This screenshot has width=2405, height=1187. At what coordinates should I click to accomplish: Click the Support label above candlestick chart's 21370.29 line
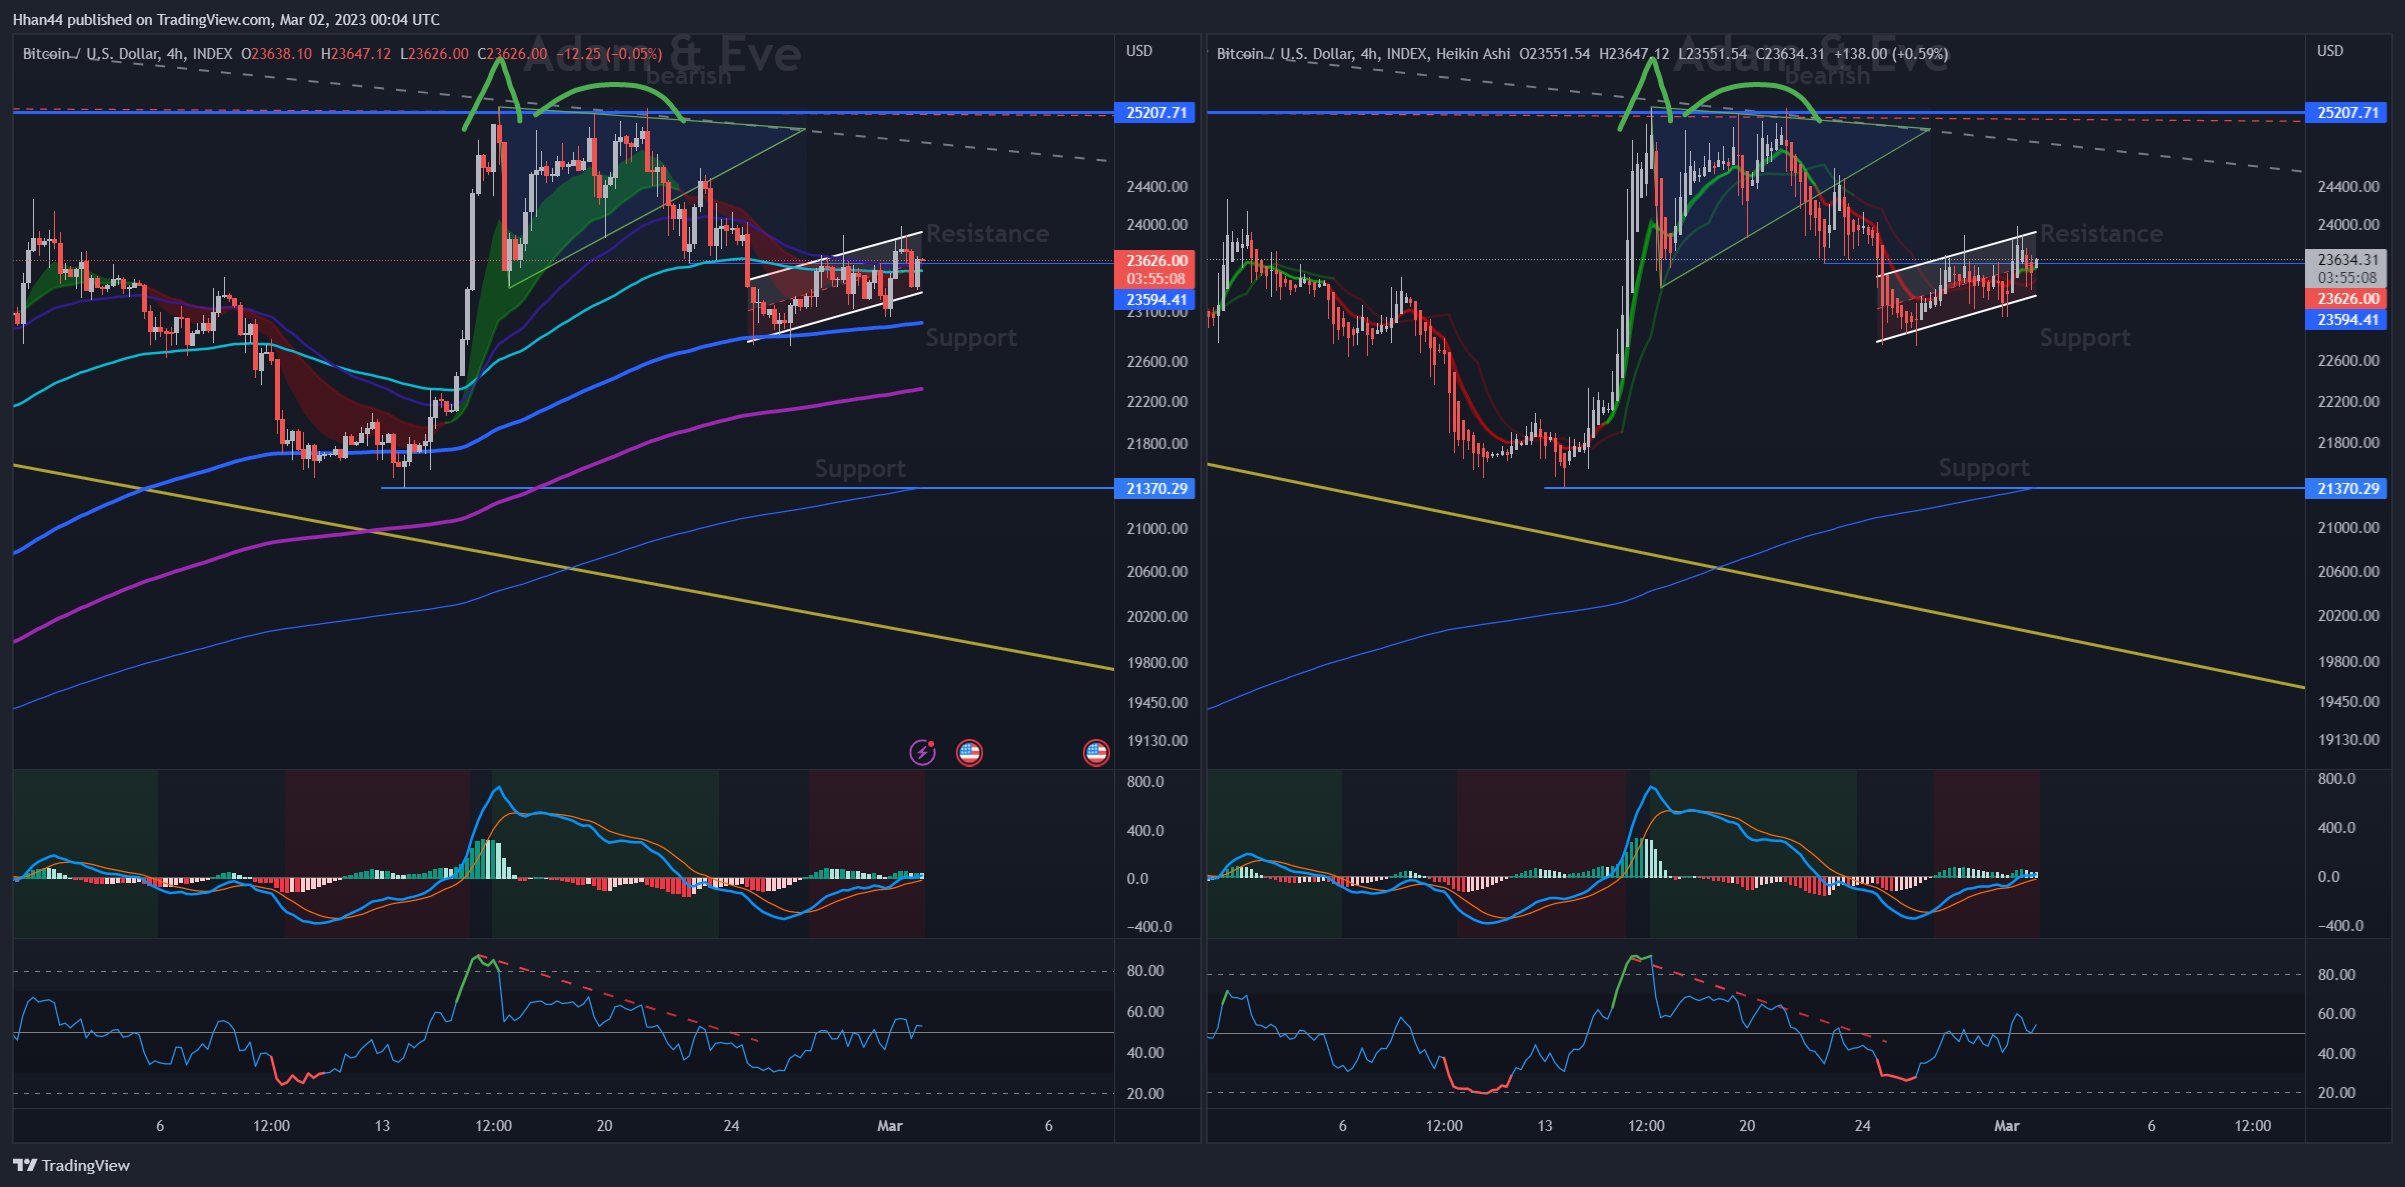(860, 468)
